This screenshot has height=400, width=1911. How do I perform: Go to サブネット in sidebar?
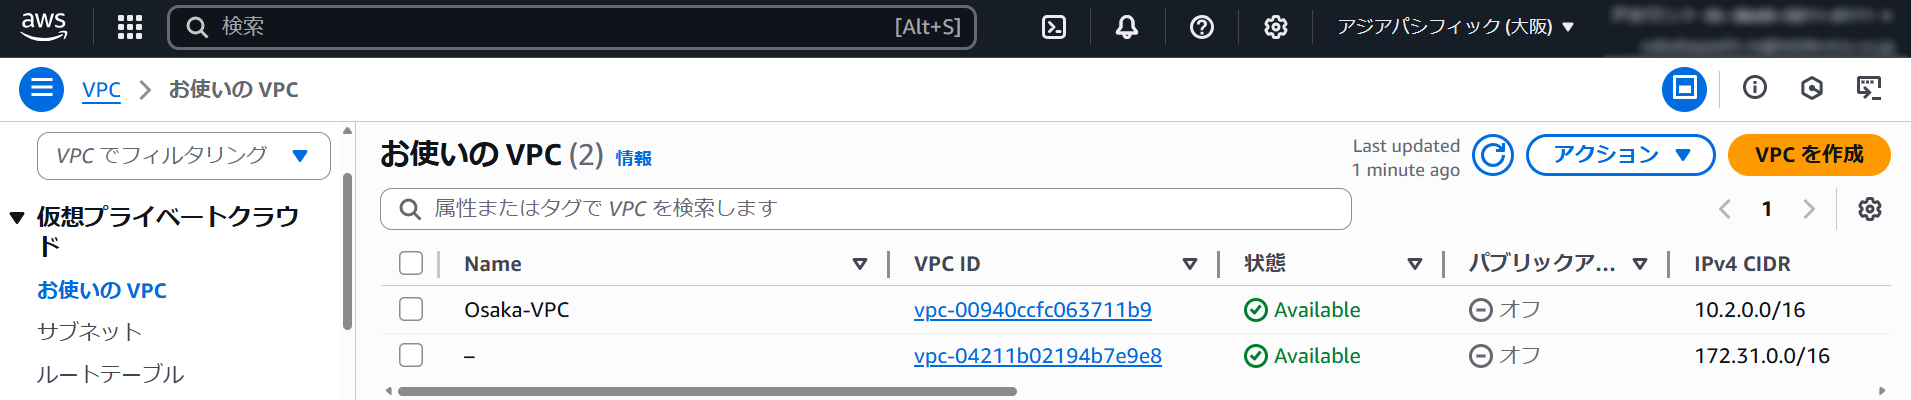tap(89, 331)
